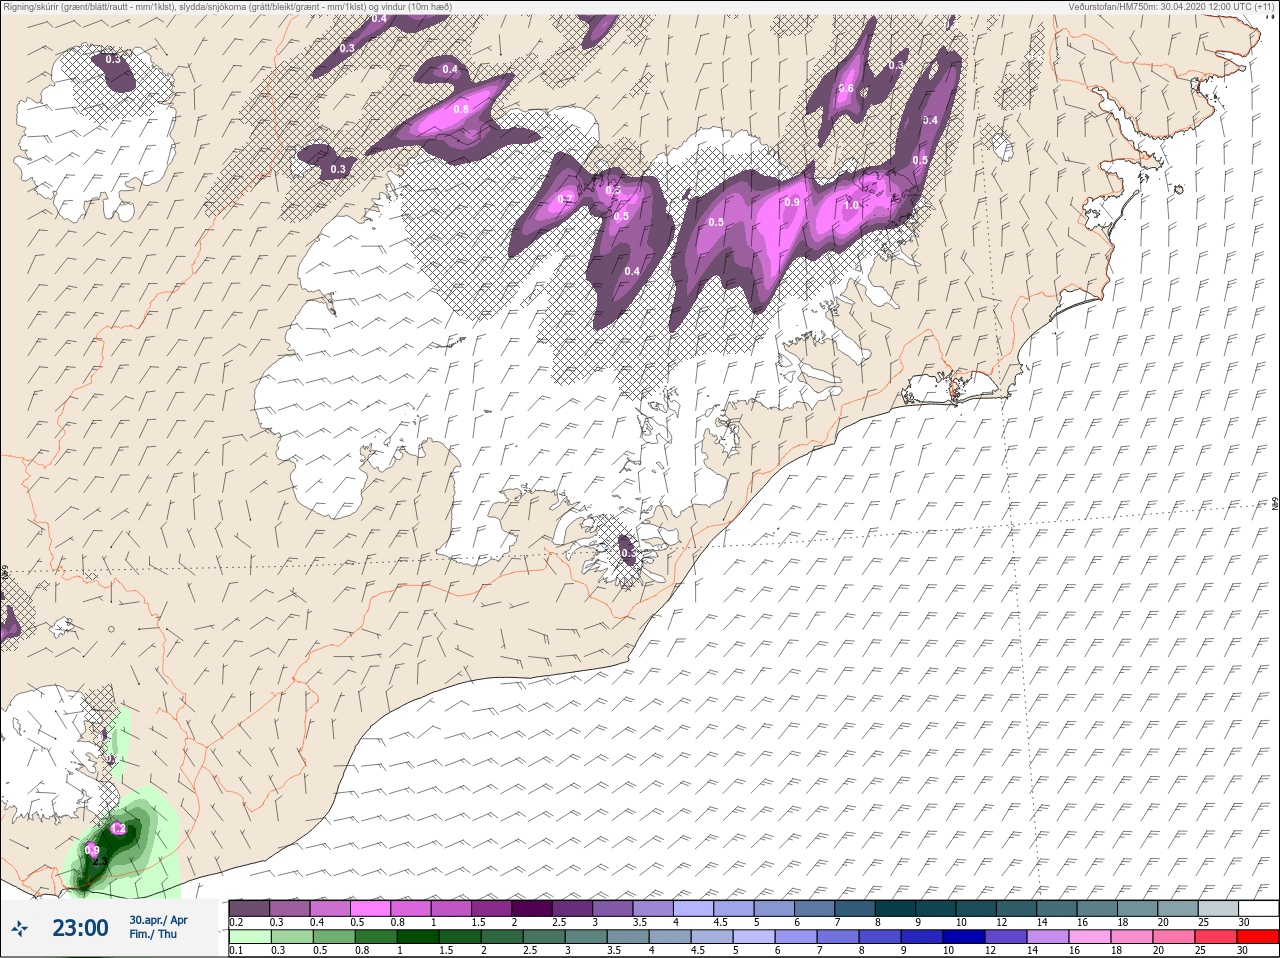Select the '30.apr./ Apr' date text
This screenshot has width=1280, height=958.
pyautogui.click(x=158, y=919)
